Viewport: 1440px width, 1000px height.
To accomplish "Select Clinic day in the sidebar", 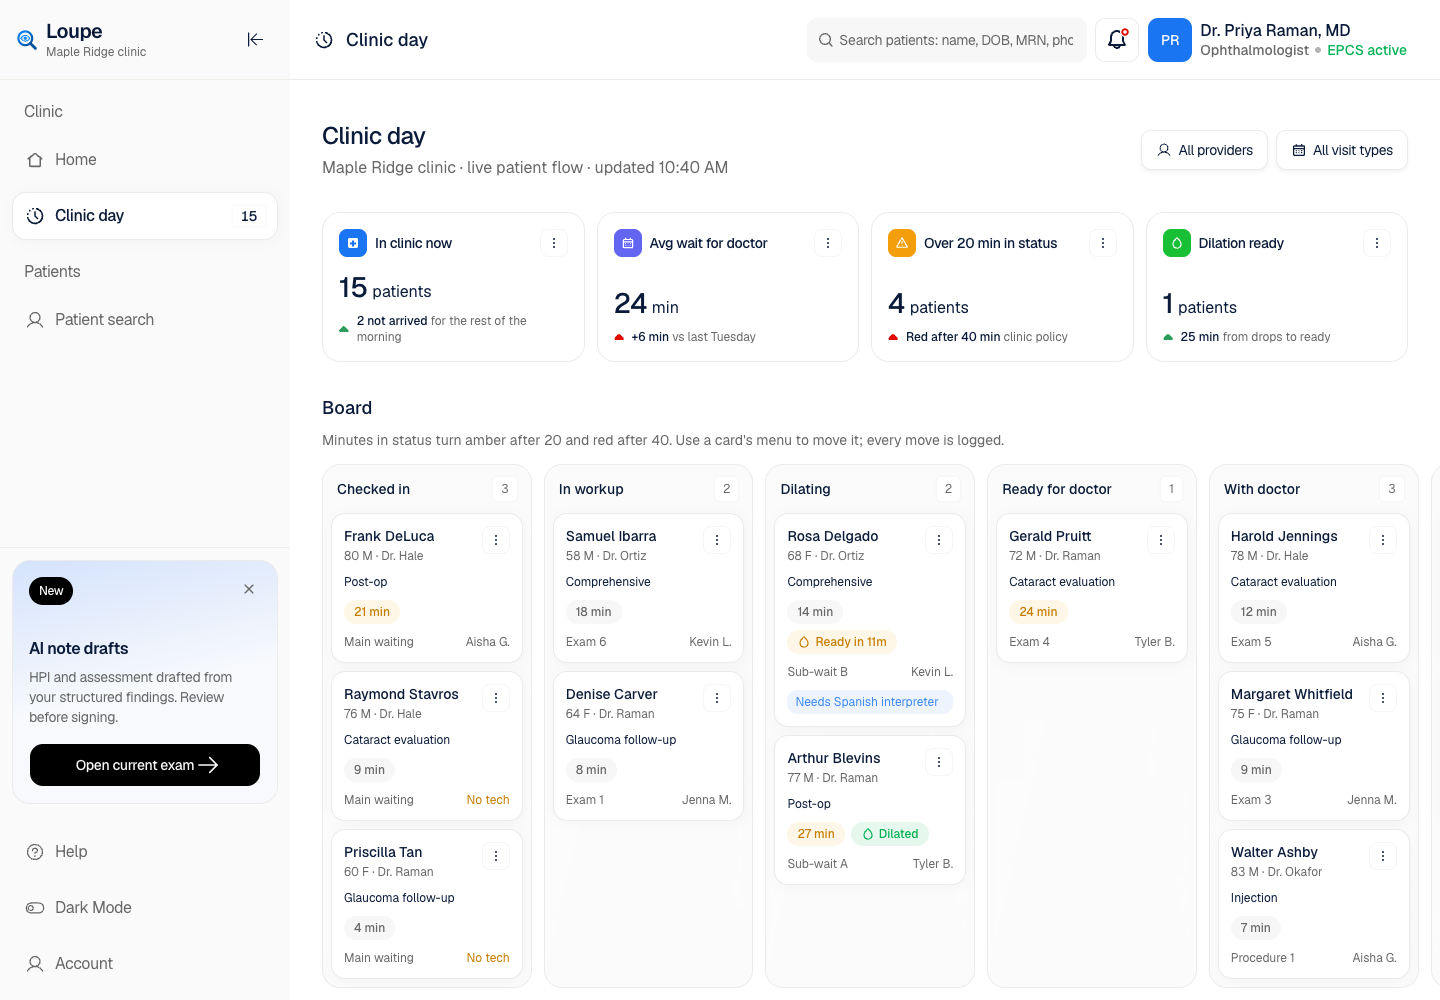I will coord(145,216).
